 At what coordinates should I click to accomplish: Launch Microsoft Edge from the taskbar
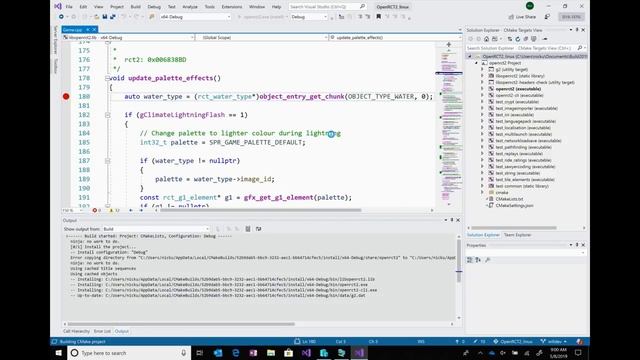point(236,353)
